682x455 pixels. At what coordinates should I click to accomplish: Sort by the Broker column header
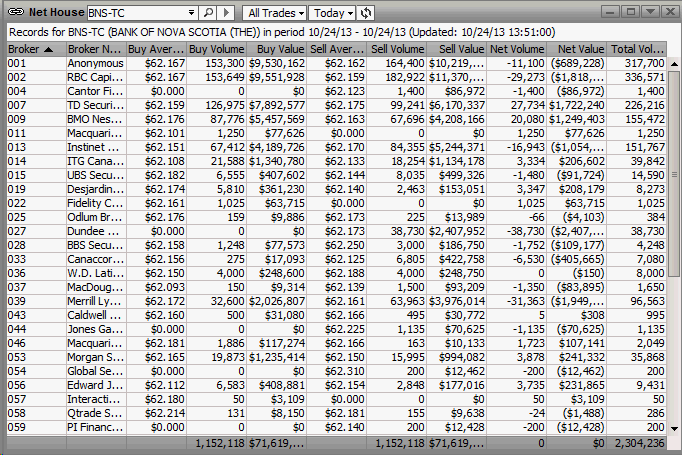tap(37, 49)
